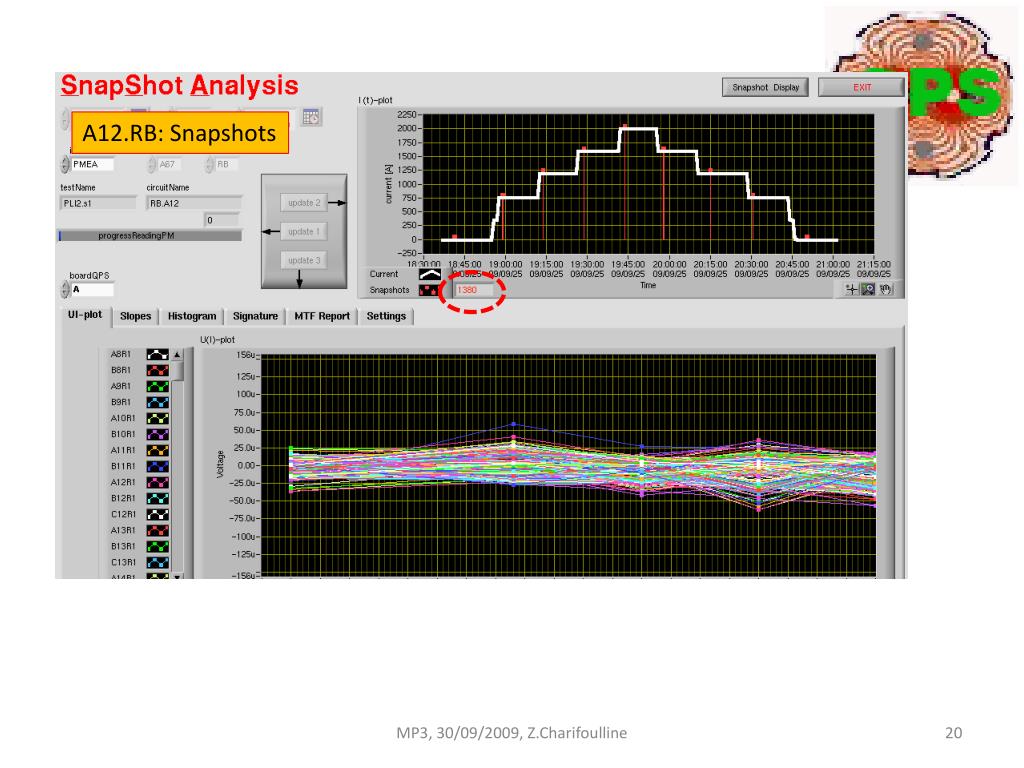Click the A10R1 plot legend icon
The width and height of the screenshot is (1024, 768).
157,418
